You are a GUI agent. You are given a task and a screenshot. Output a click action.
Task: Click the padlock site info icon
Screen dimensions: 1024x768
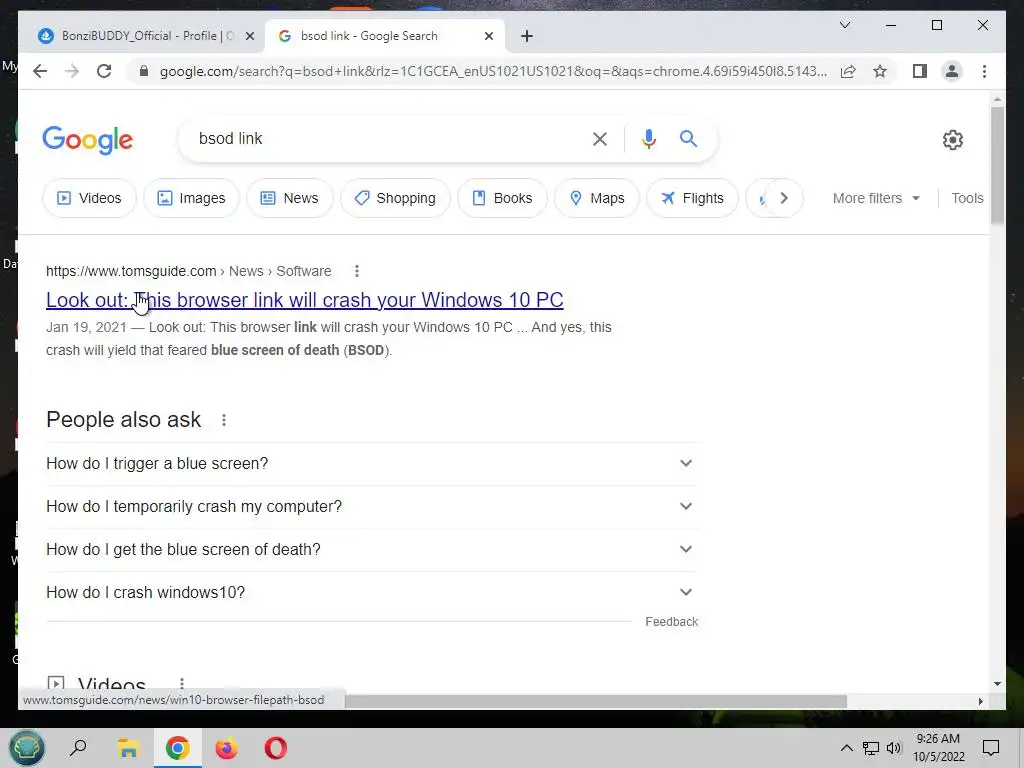144,71
